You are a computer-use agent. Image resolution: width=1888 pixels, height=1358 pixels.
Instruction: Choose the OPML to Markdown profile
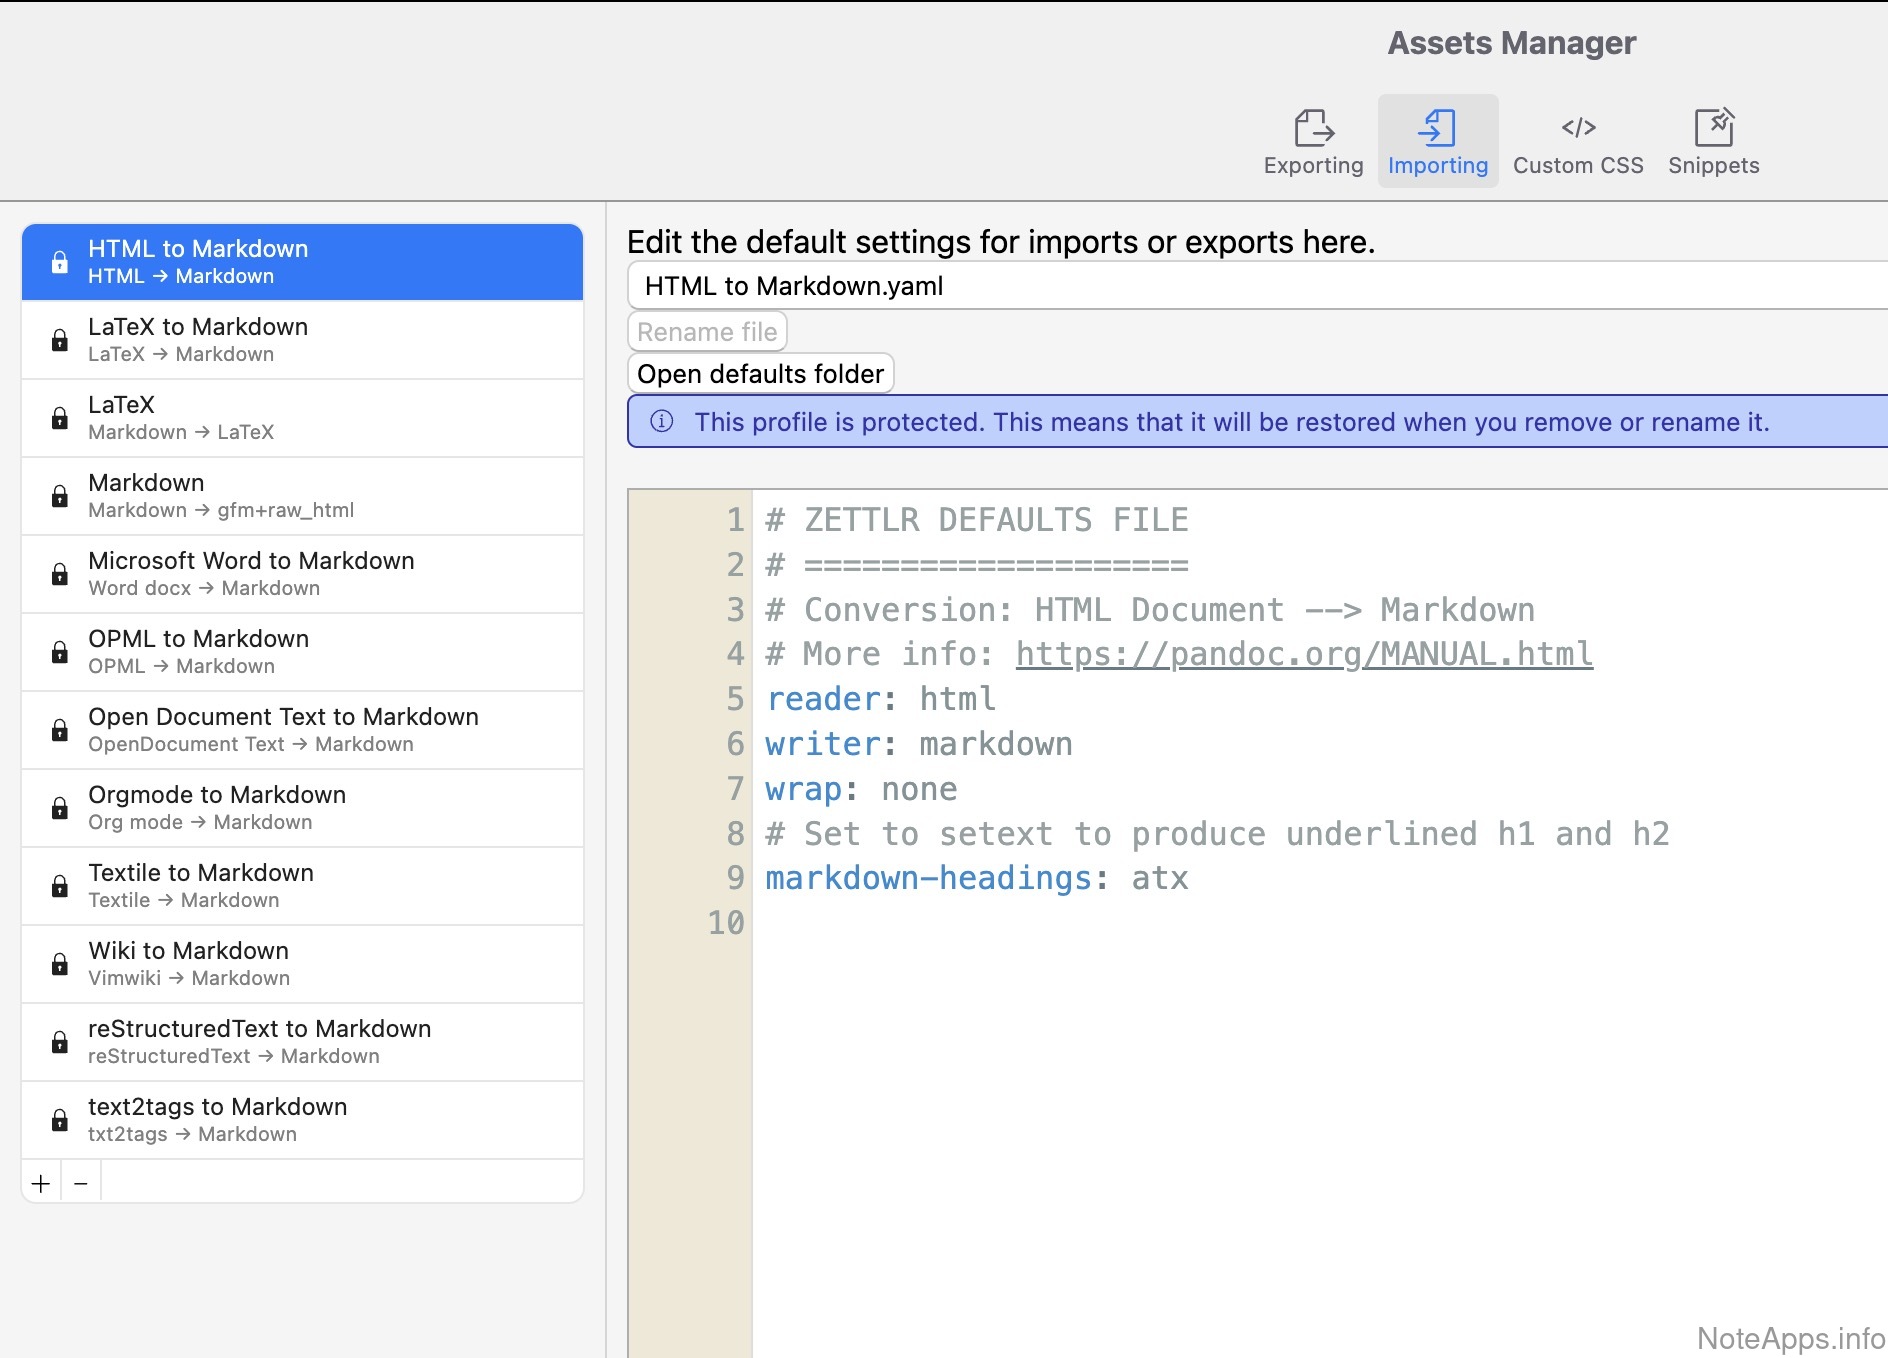(302, 652)
